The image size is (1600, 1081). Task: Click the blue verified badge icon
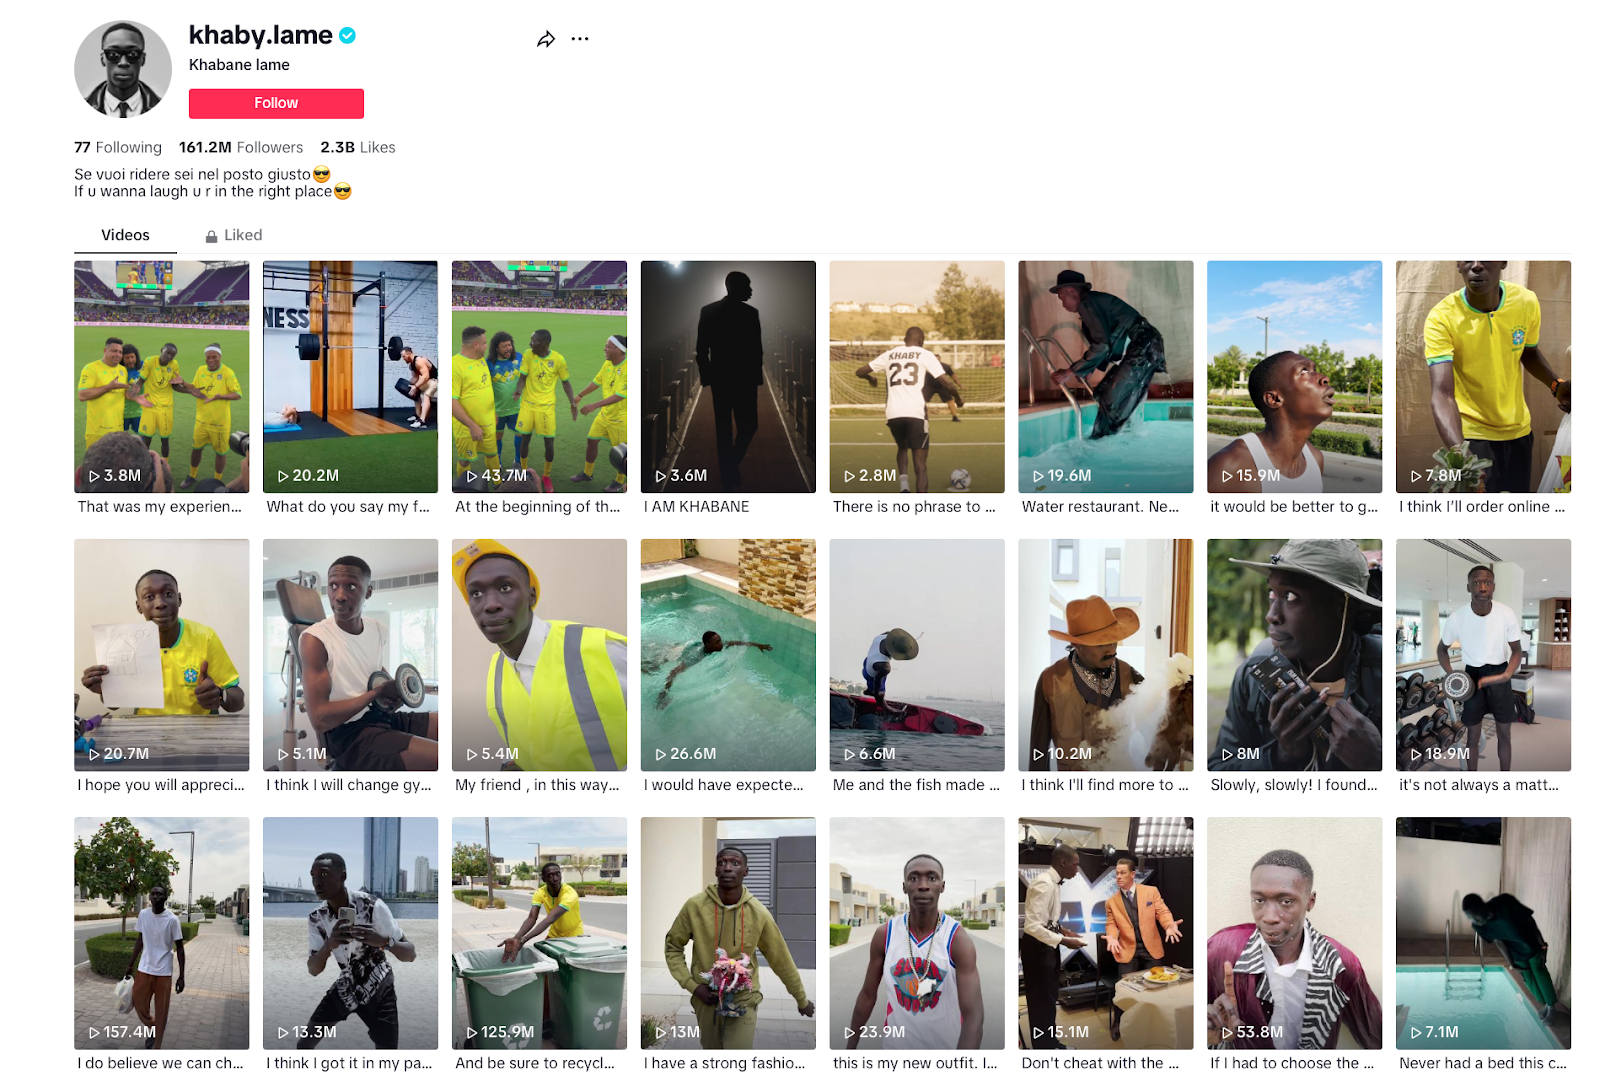pyautogui.click(x=347, y=35)
